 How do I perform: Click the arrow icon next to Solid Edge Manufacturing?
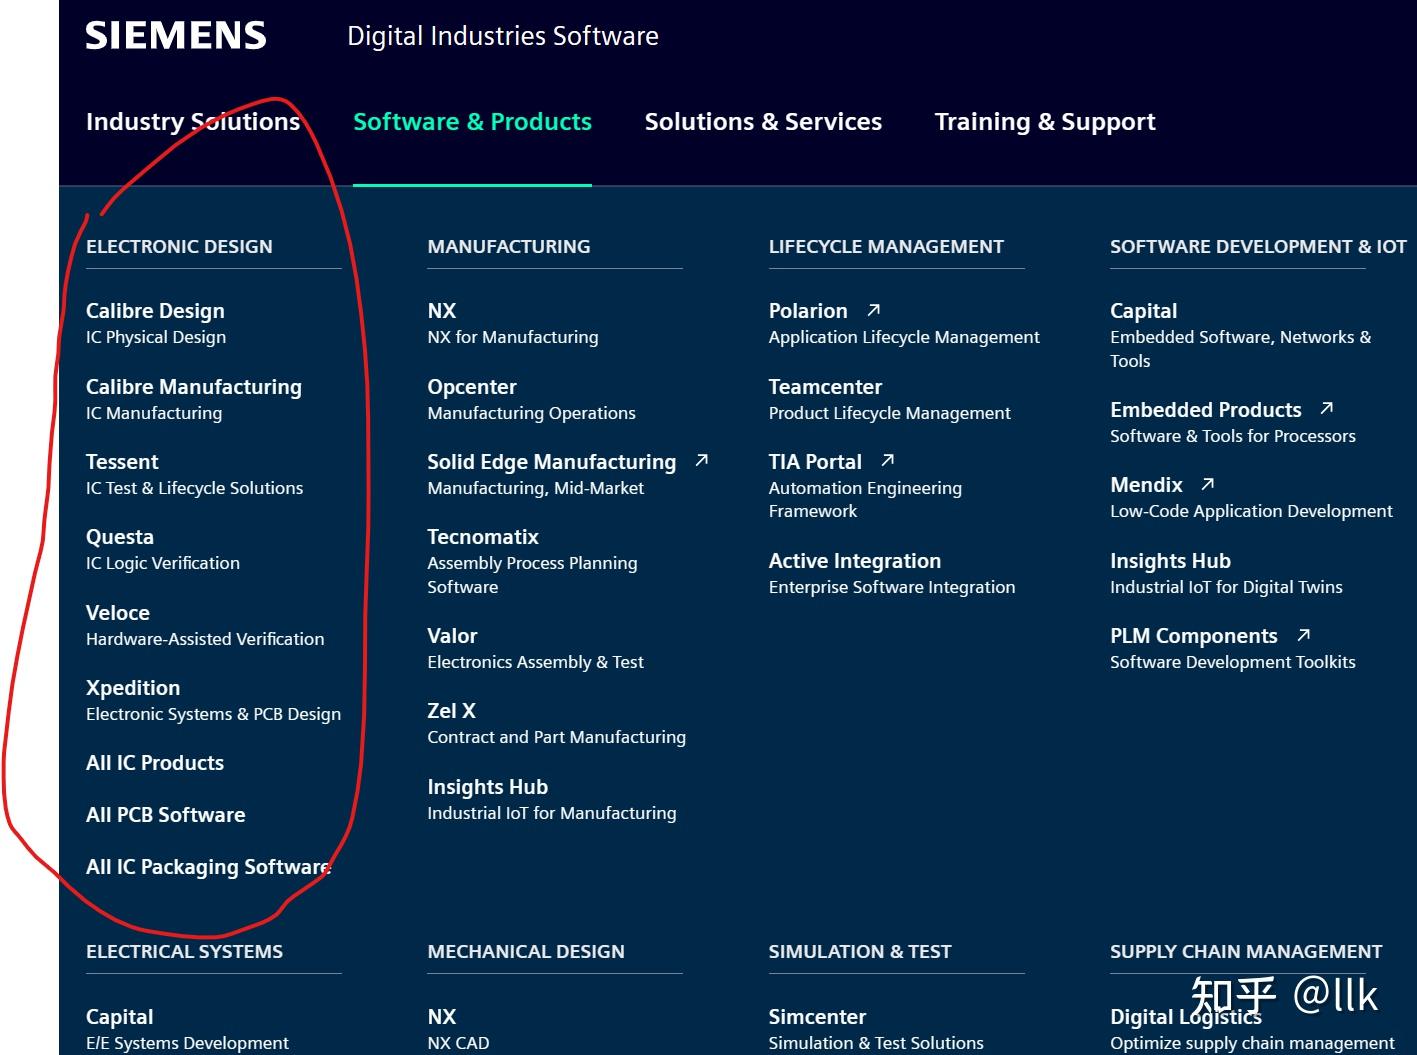pyautogui.click(x=701, y=460)
